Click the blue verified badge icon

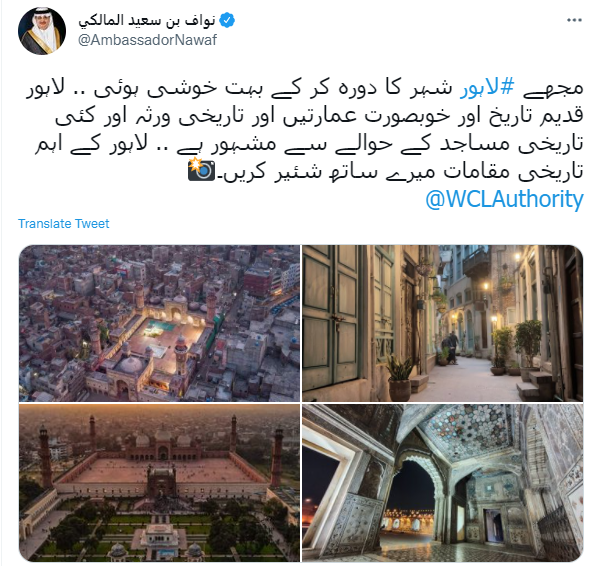click(x=227, y=20)
